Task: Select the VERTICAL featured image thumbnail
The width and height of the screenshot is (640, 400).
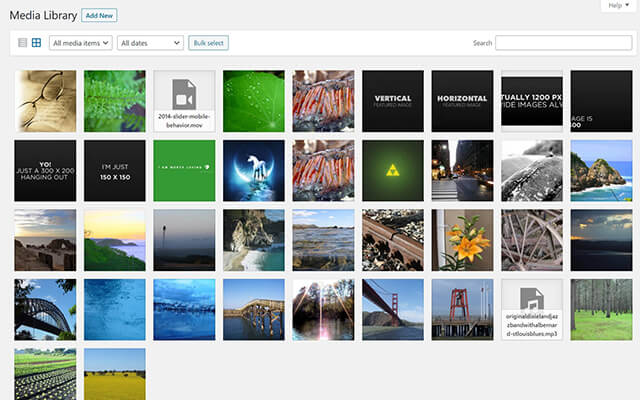Action: coord(393,101)
